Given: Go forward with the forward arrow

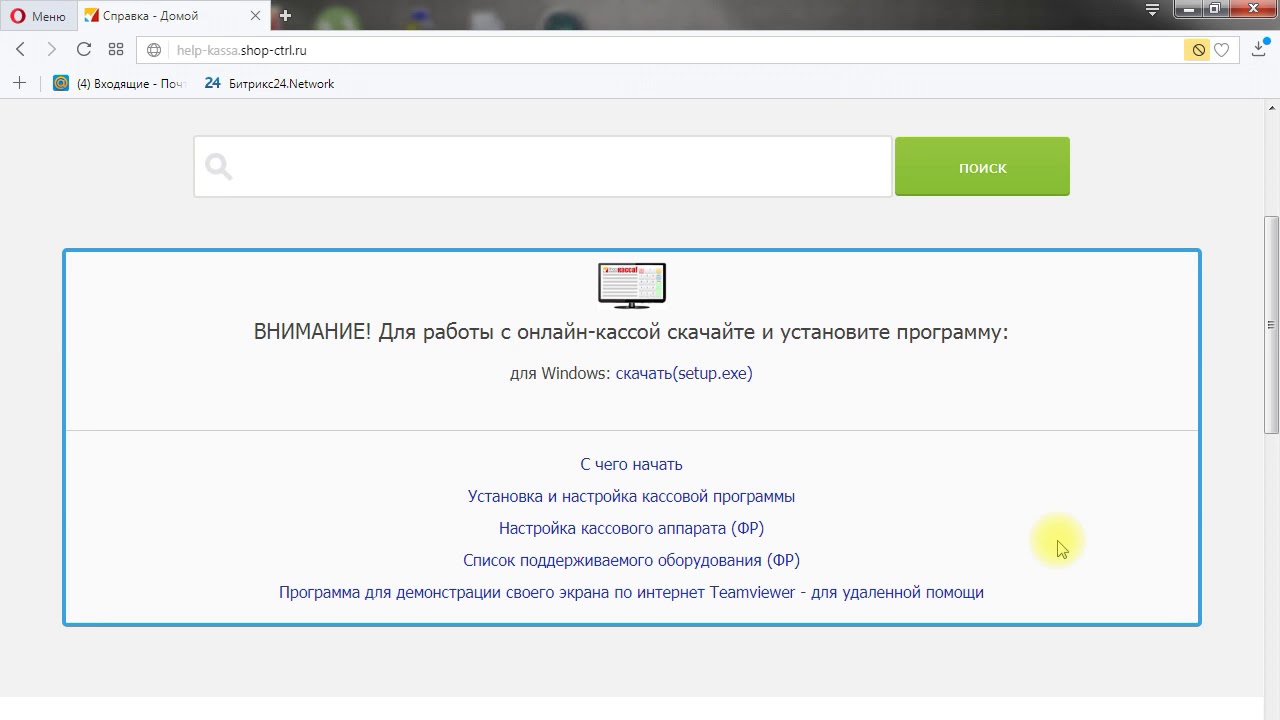Looking at the screenshot, I should [52, 49].
